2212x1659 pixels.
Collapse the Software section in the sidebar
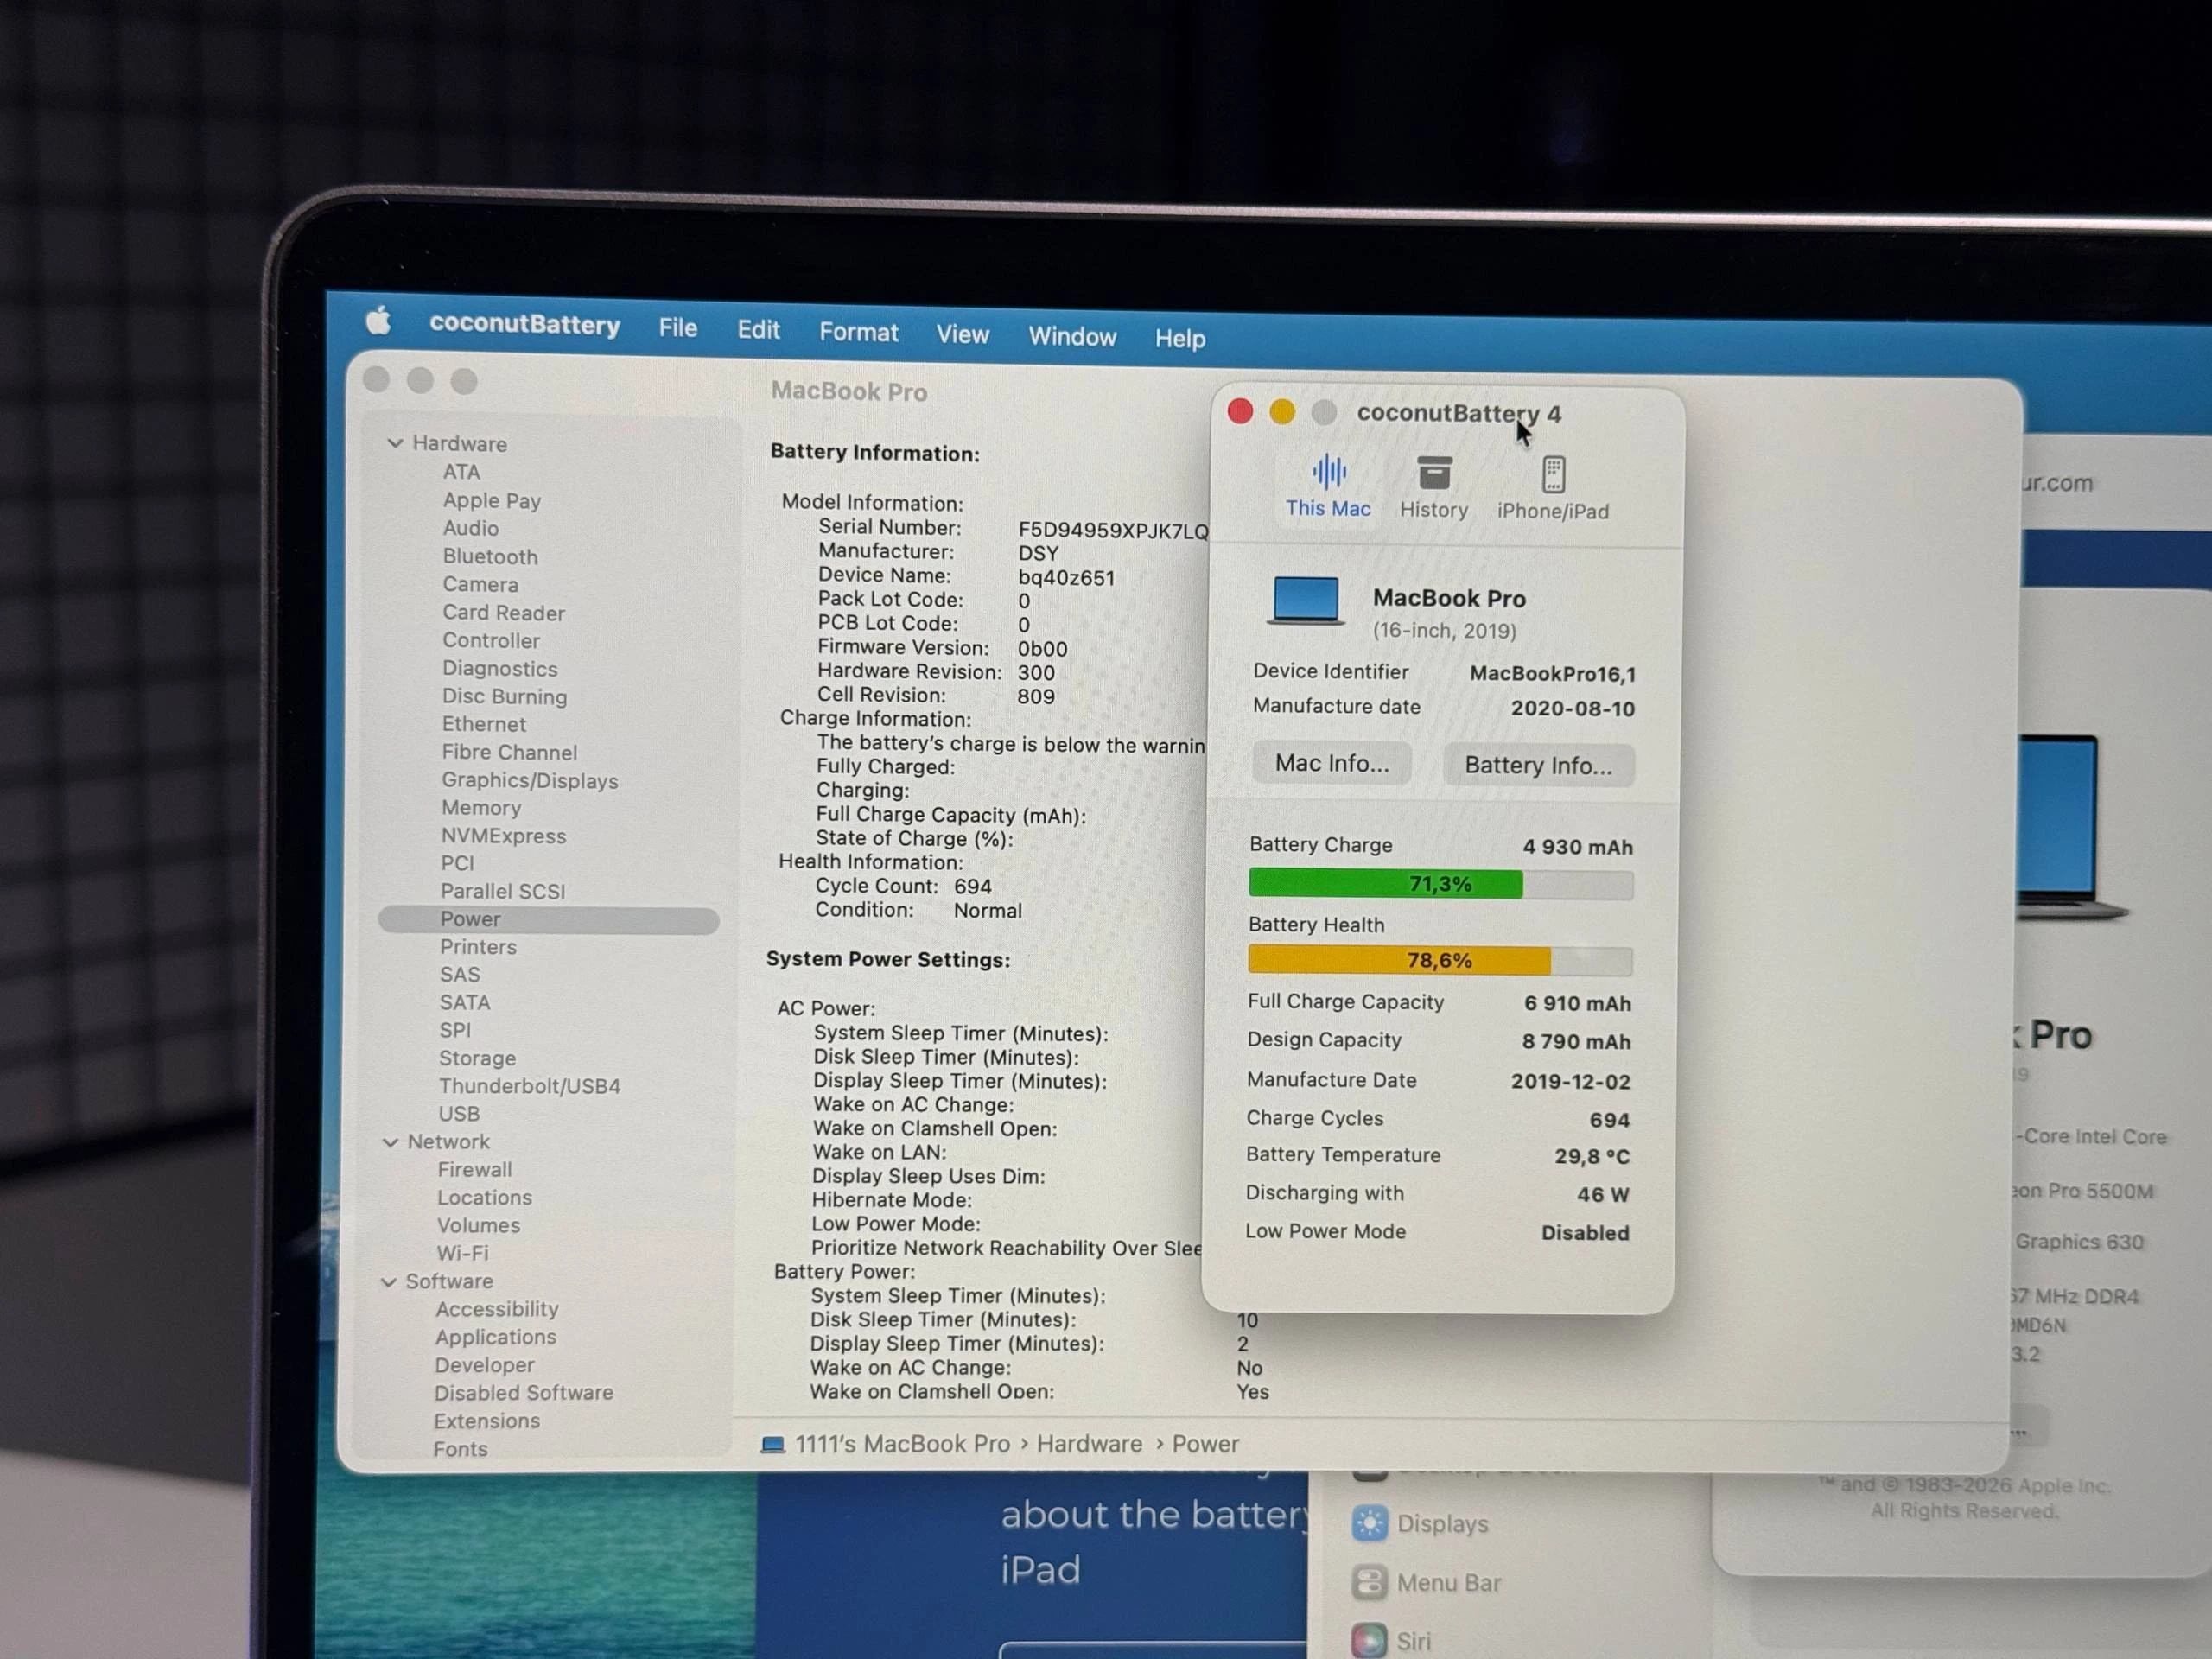pos(388,1281)
